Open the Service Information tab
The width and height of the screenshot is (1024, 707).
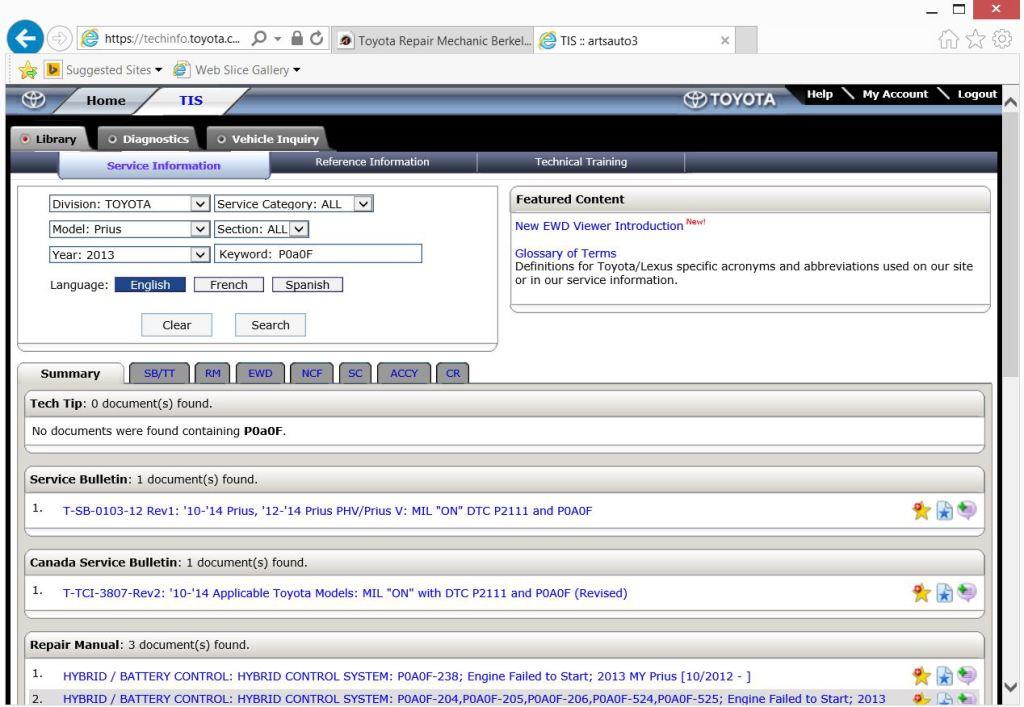point(164,166)
